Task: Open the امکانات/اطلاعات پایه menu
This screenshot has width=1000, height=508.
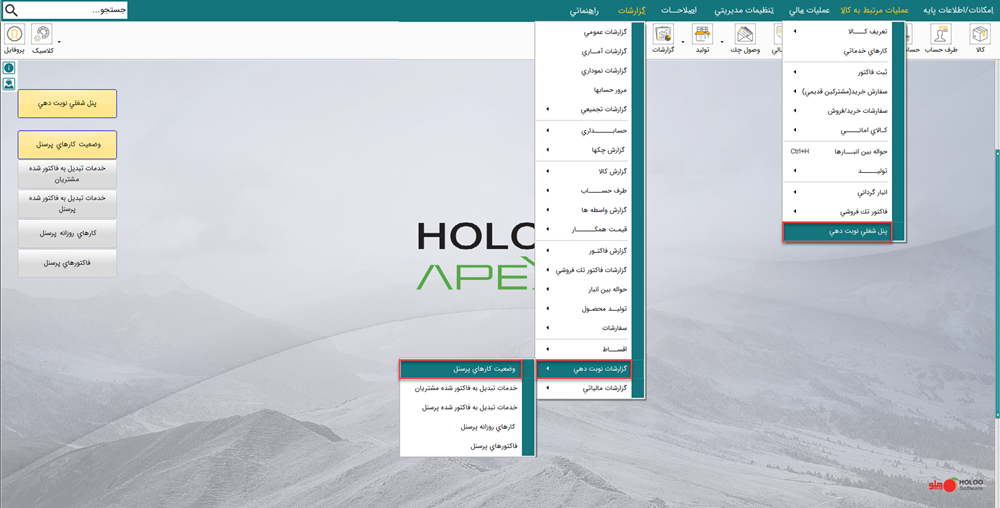Action: tap(959, 11)
